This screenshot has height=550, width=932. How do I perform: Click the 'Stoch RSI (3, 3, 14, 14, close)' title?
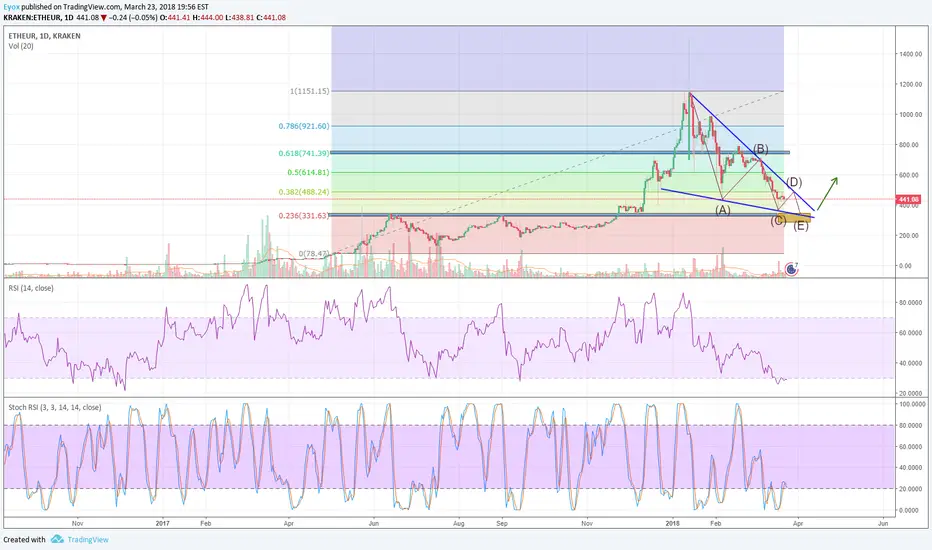pyautogui.click(x=55, y=408)
